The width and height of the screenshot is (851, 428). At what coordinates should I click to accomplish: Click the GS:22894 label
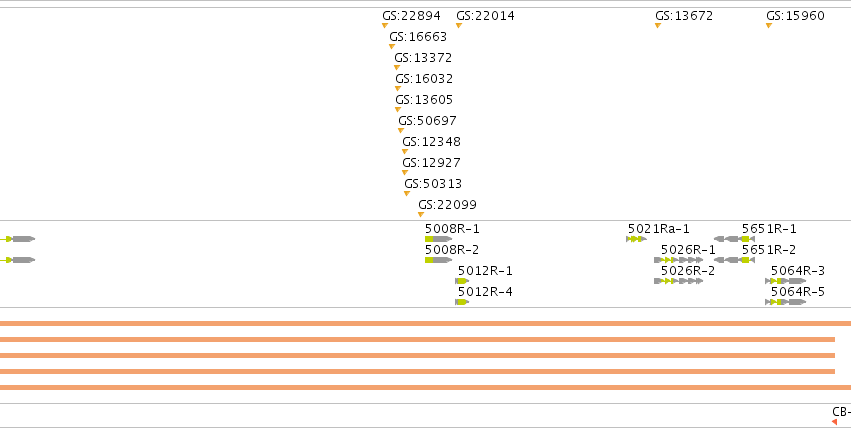(411, 16)
